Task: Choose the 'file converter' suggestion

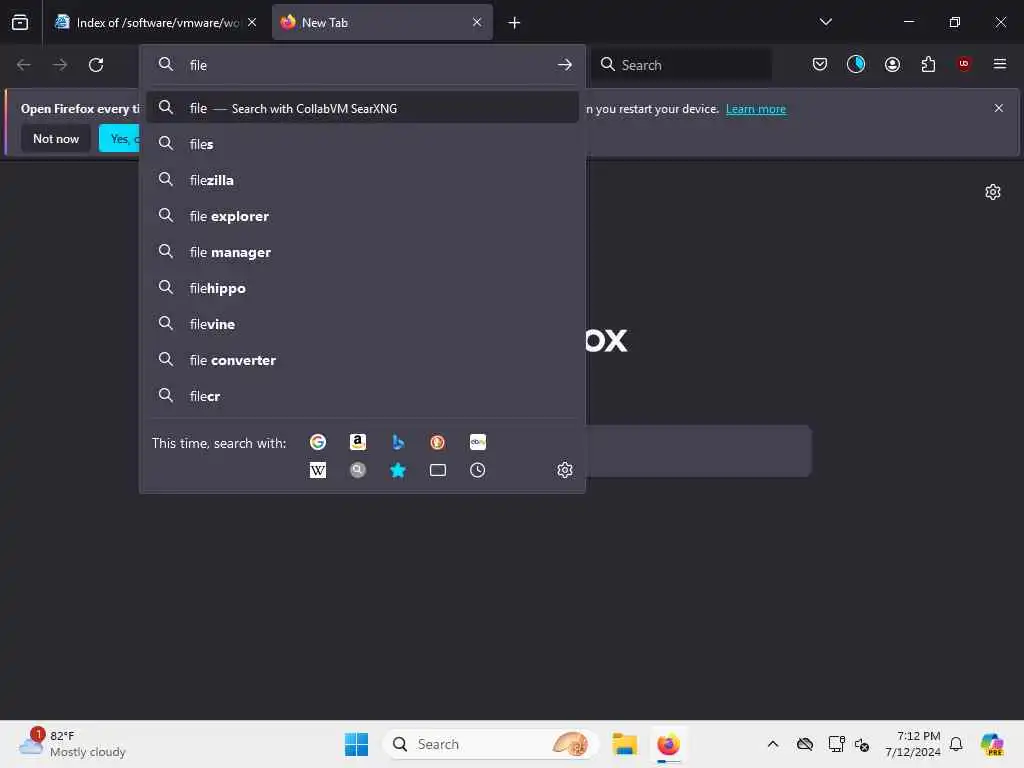Action: point(362,360)
